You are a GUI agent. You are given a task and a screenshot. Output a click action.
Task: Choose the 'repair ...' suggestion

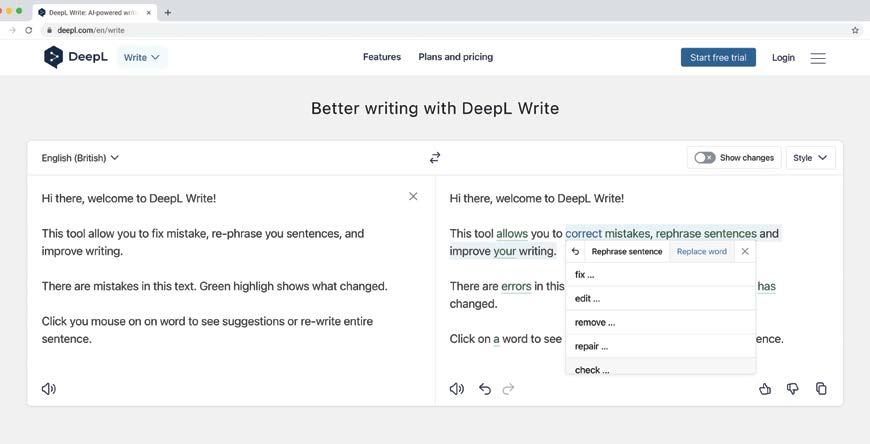point(660,346)
